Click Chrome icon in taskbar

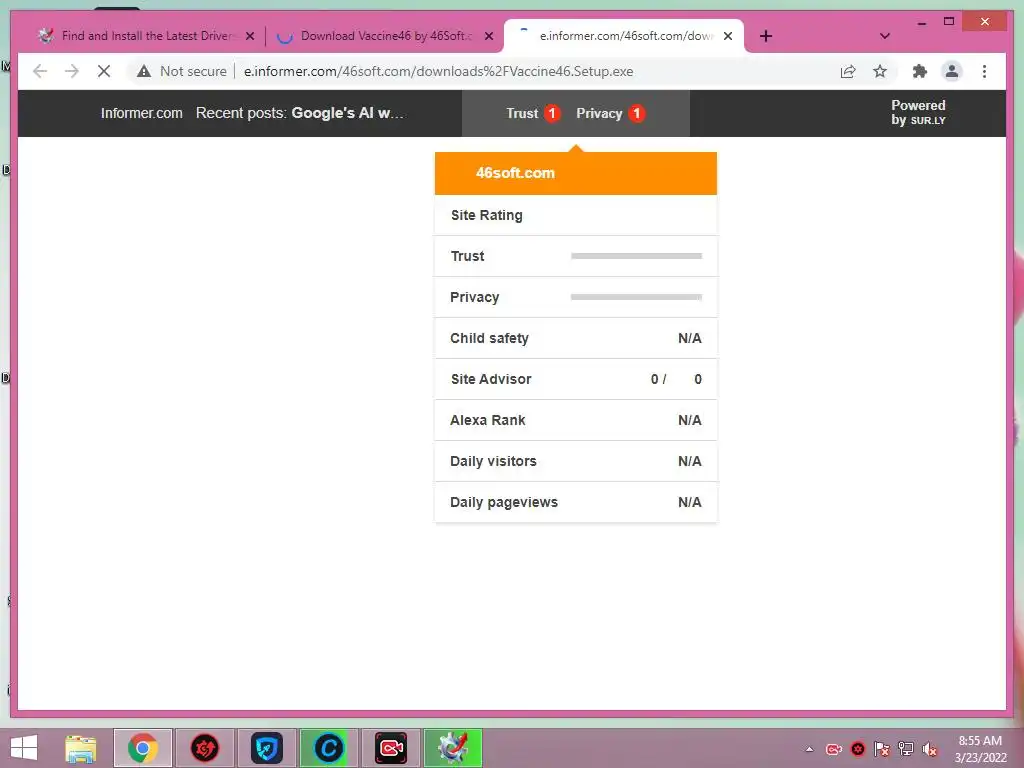click(x=143, y=748)
